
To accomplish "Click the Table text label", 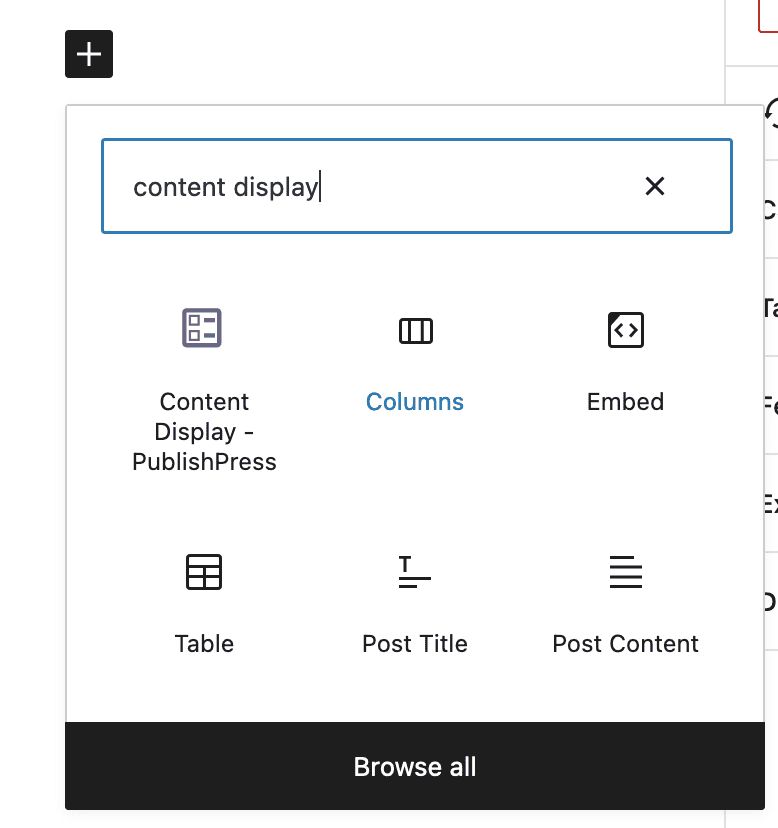I will (x=204, y=644).
